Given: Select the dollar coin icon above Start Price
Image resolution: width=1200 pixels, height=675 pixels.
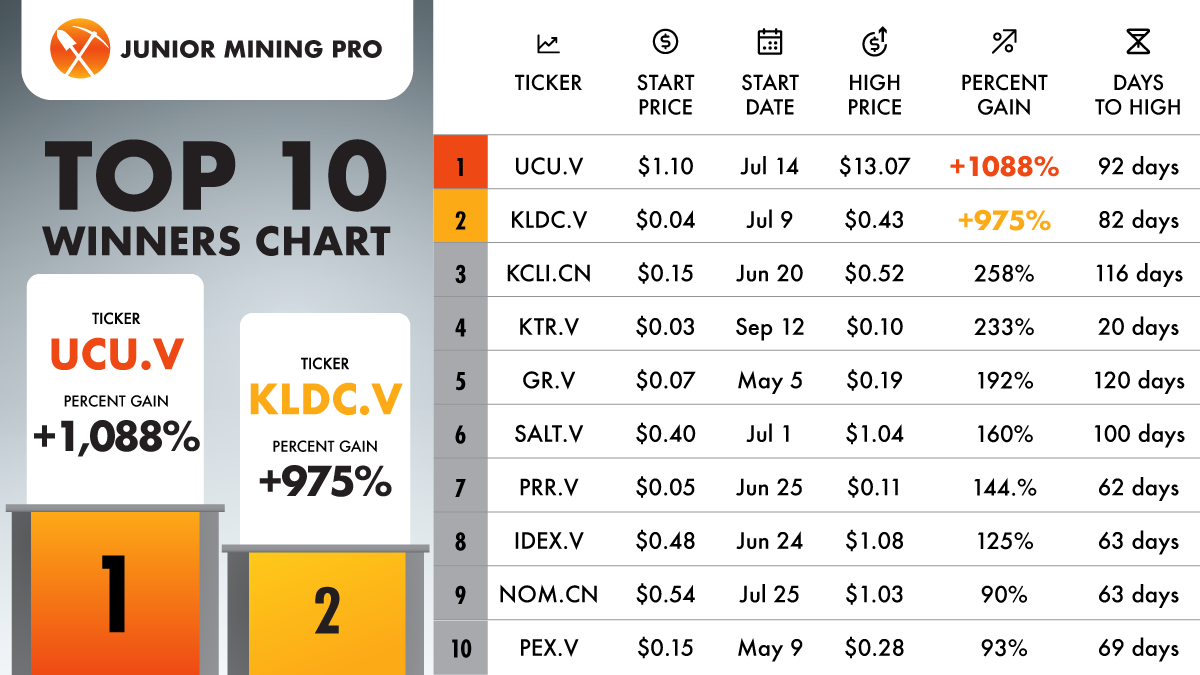Looking at the screenshot, I should tap(665, 42).
